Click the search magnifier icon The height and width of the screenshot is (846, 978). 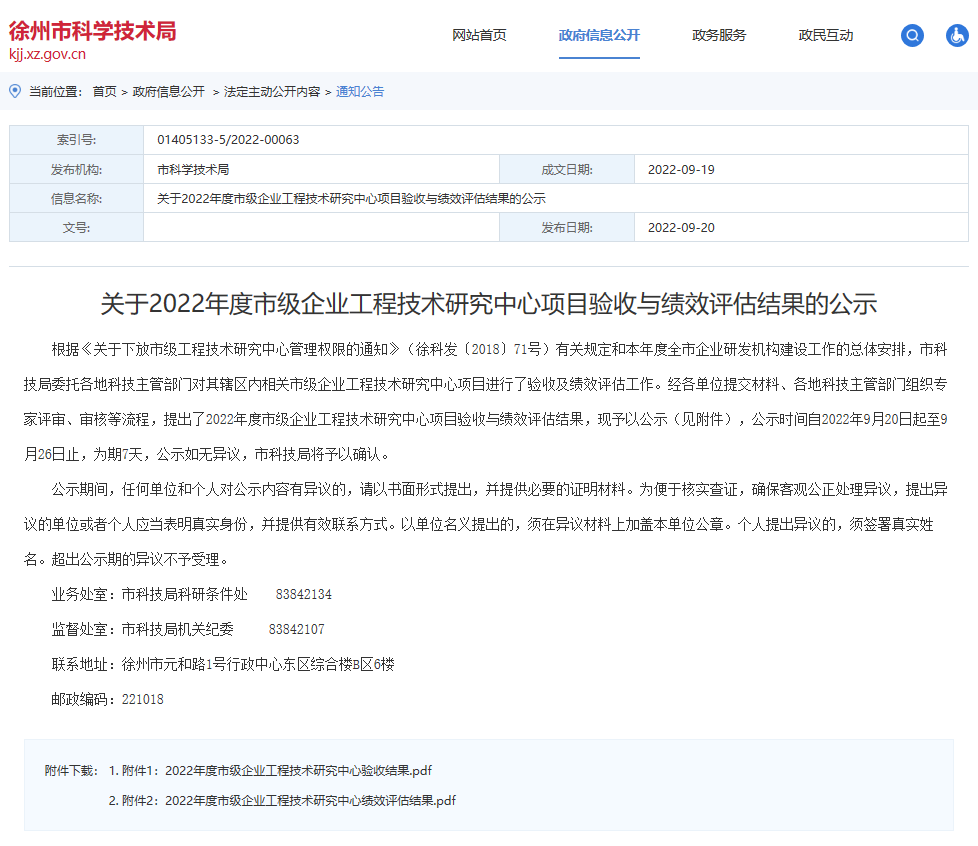[x=911, y=35]
